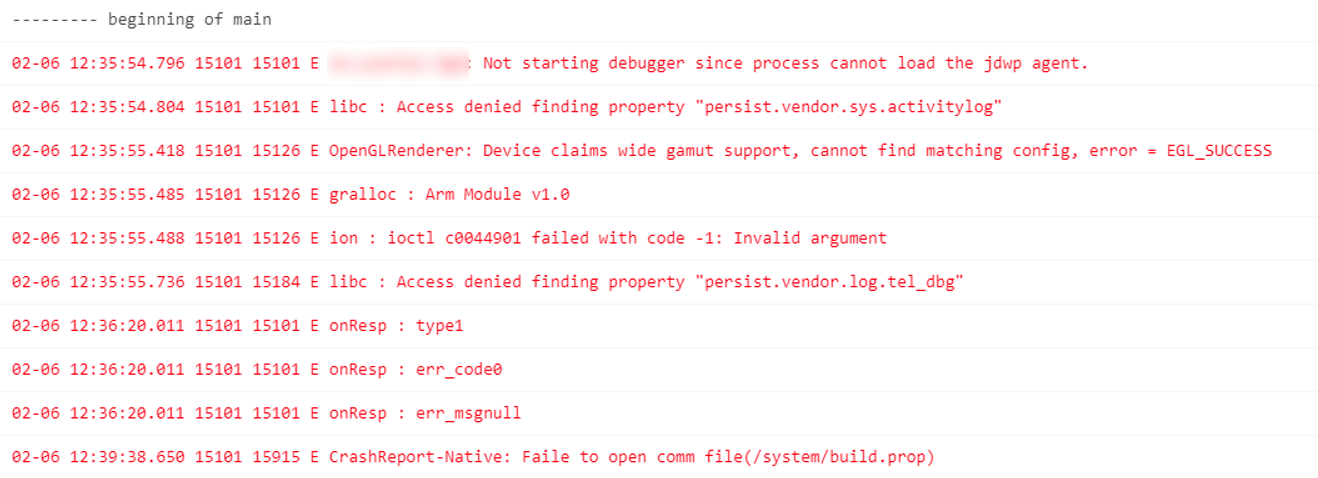Click the blurred tag in the first log entry

click(x=399, y=63)
